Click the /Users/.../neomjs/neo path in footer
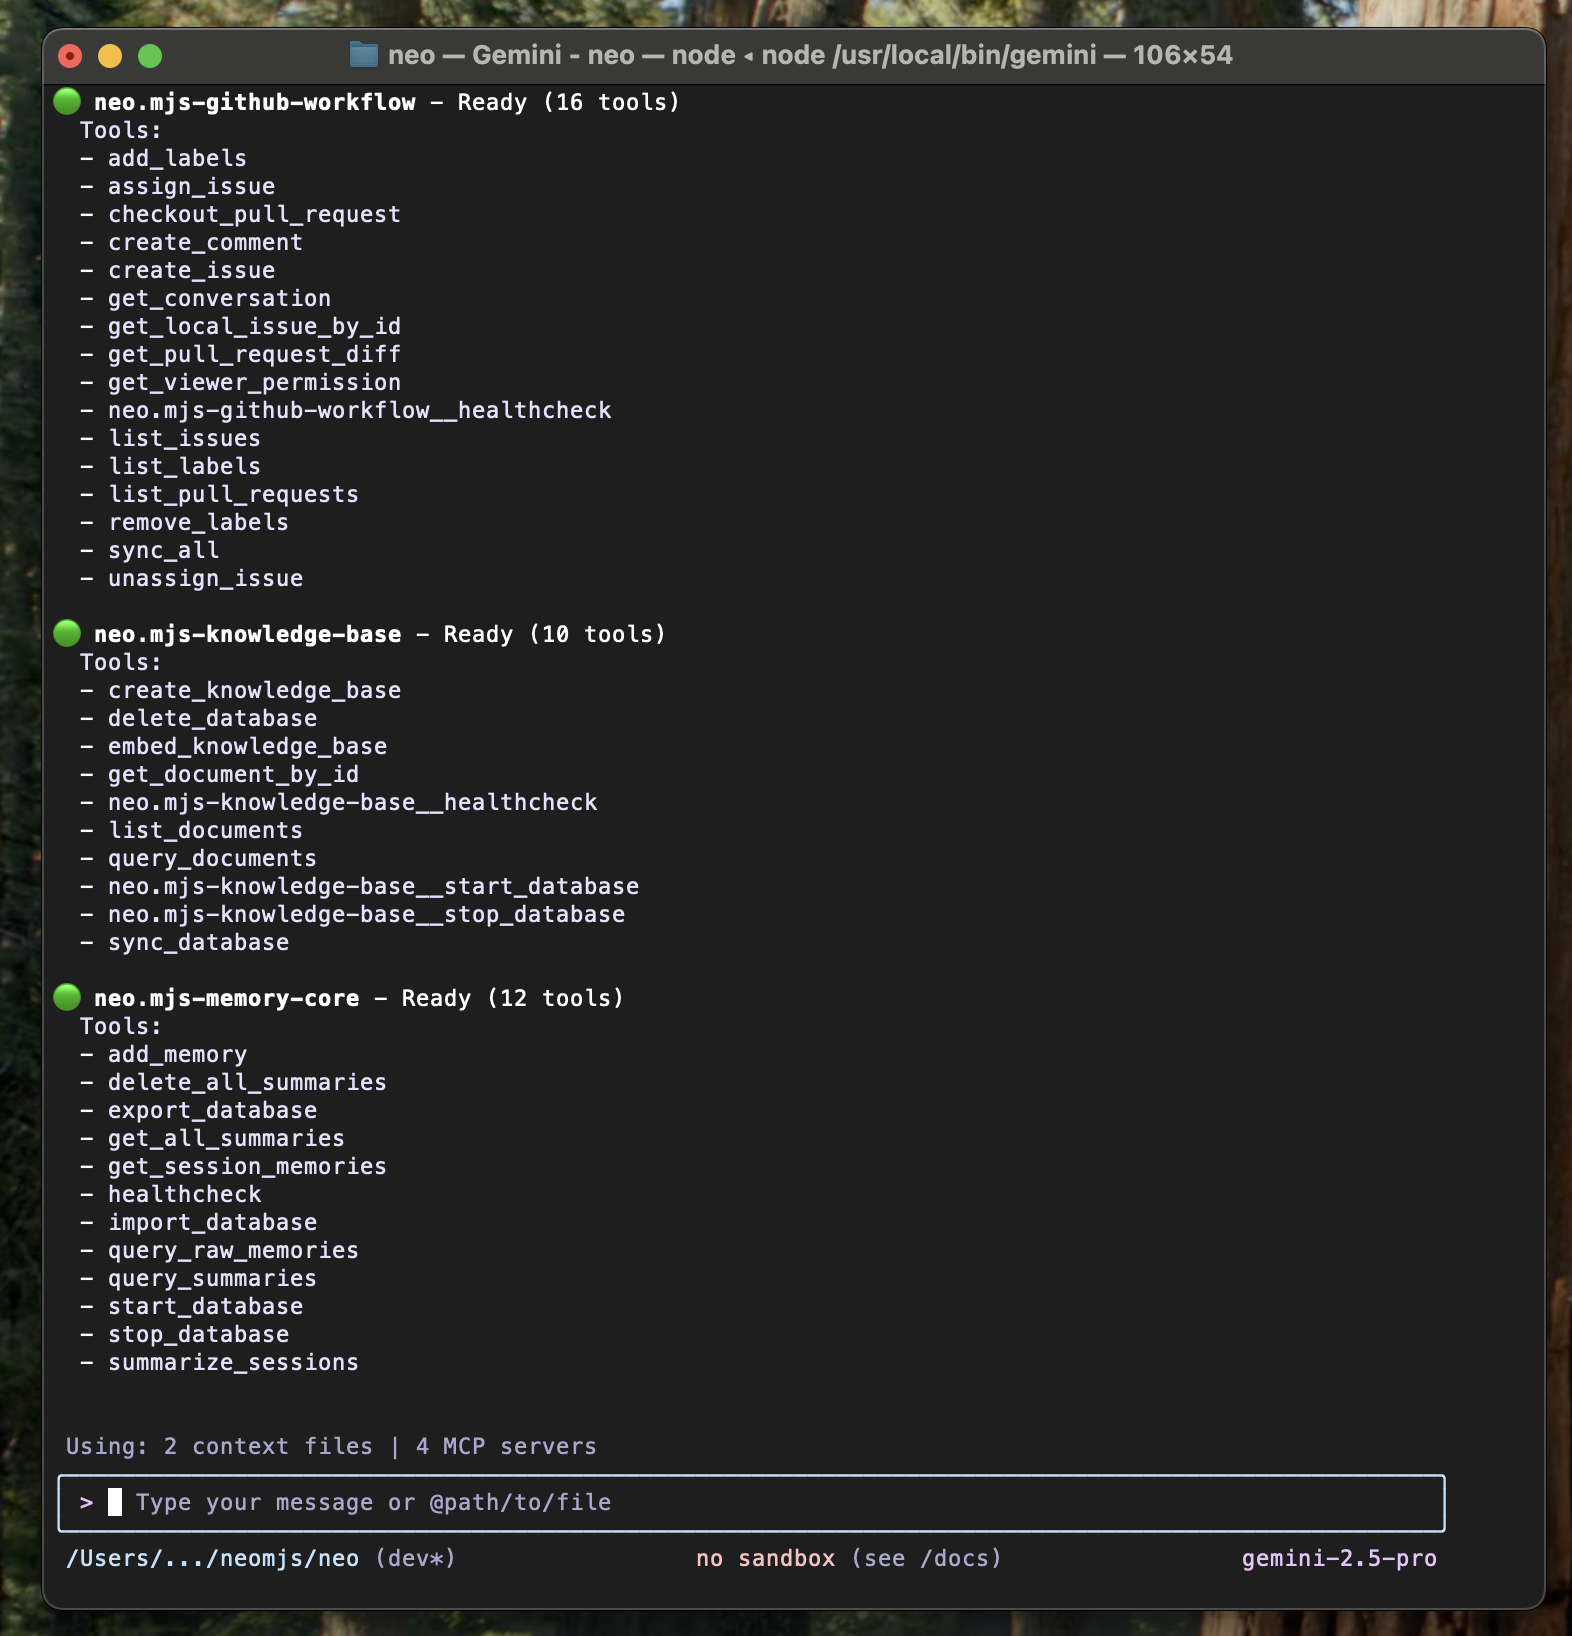 click(212, 1558)
